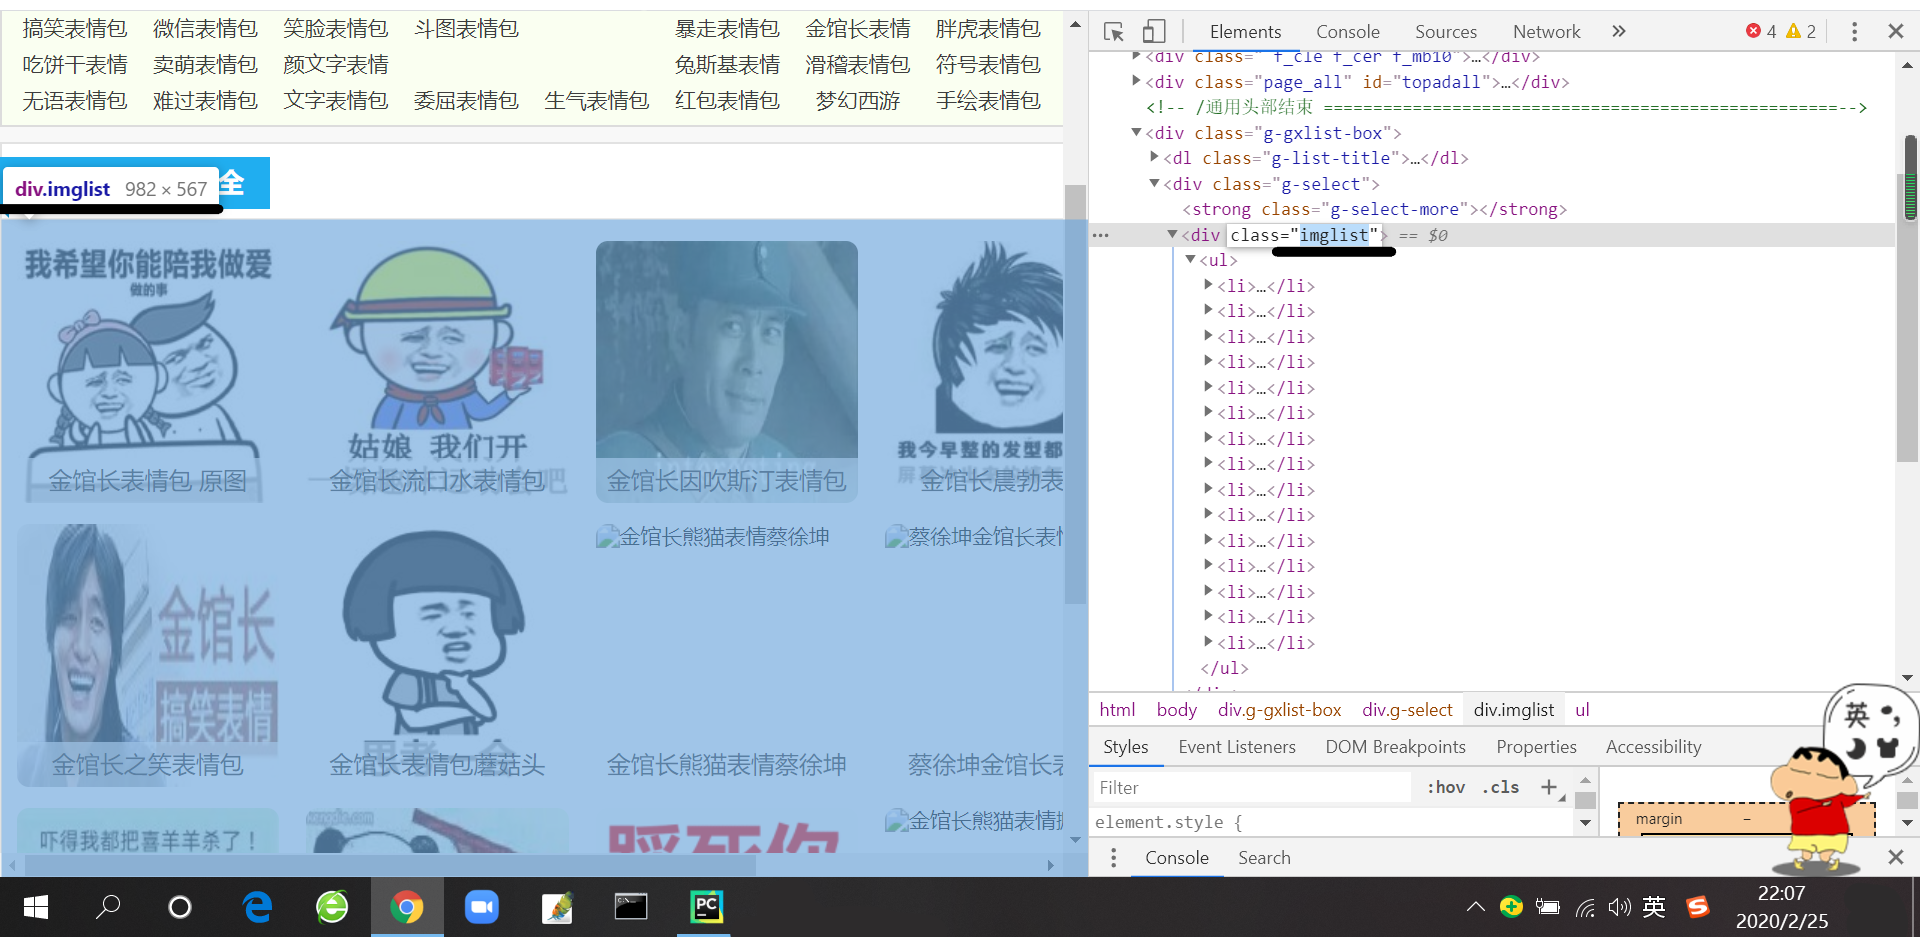This screenshot has height=937, width=1920.
Task: Click the Windows search icon
Action: 108,907
